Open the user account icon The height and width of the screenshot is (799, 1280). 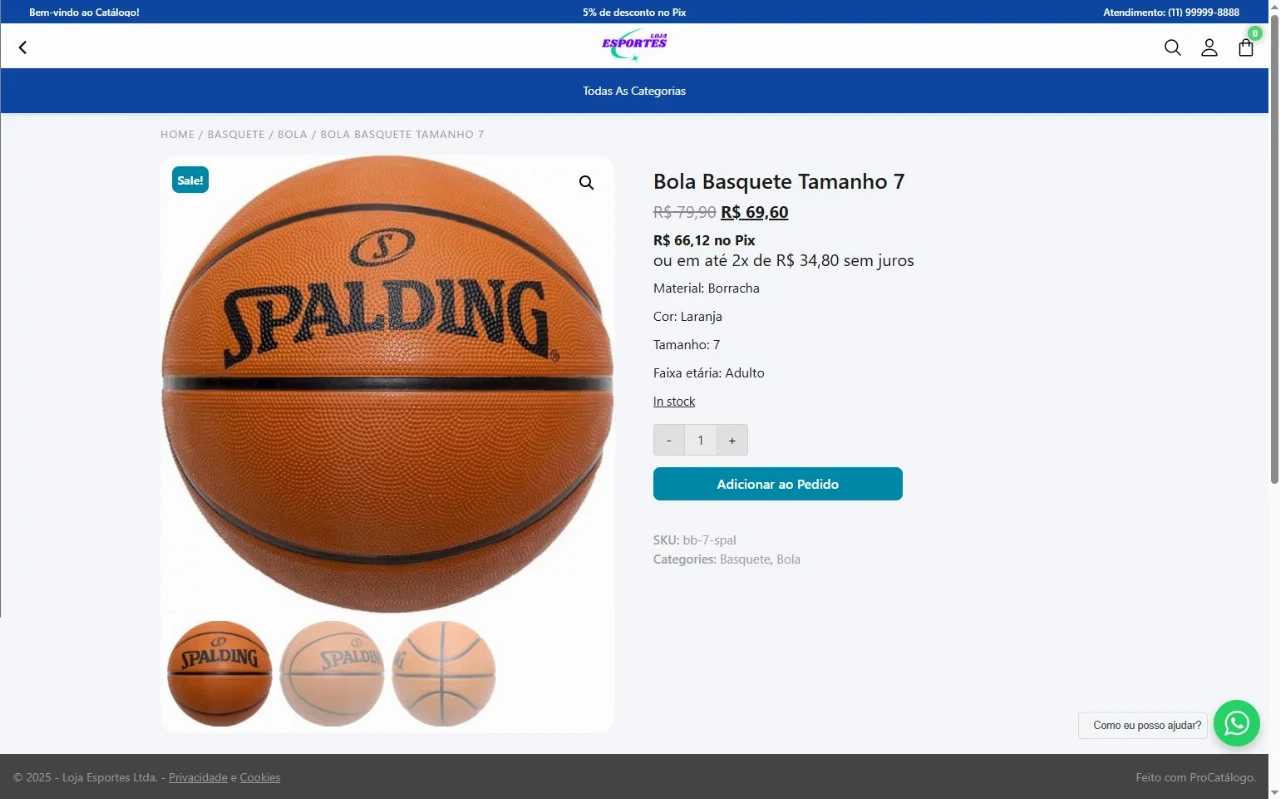pos(1209,47)
